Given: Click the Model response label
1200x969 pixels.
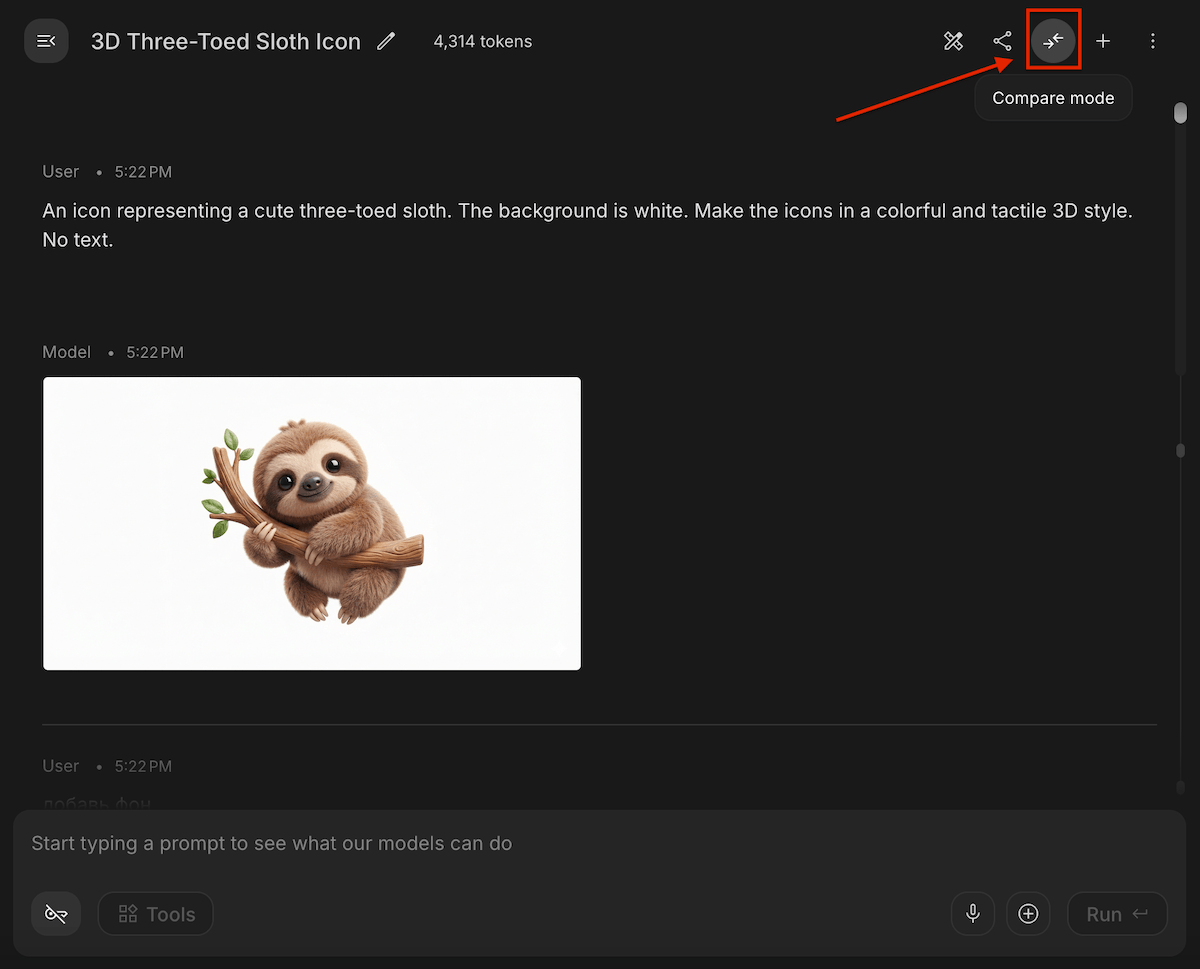Looking at the screenshot, I should point(67,352).
